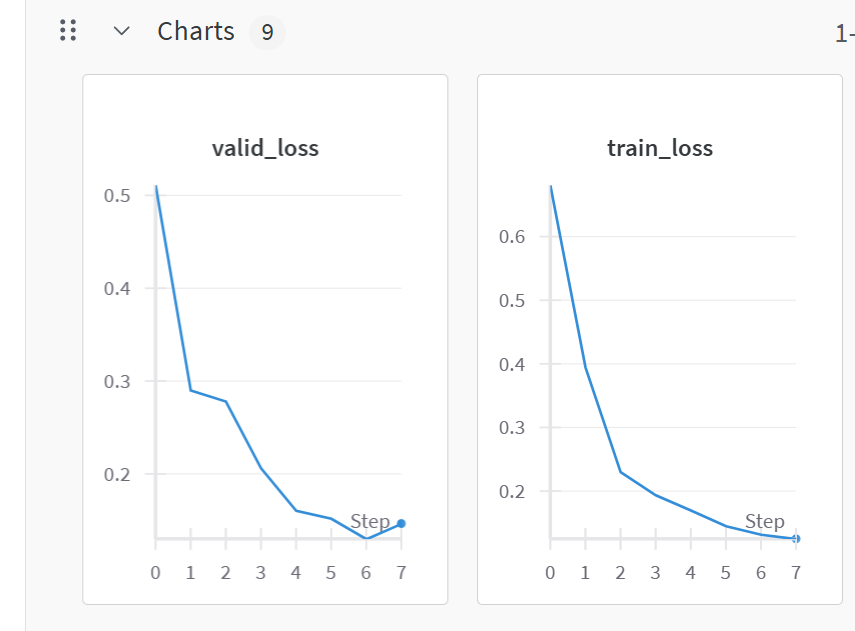This screenshot has width=855, height=631.
Task: Click x-axis tick 7 on train_loss chart
Action: 796,573
